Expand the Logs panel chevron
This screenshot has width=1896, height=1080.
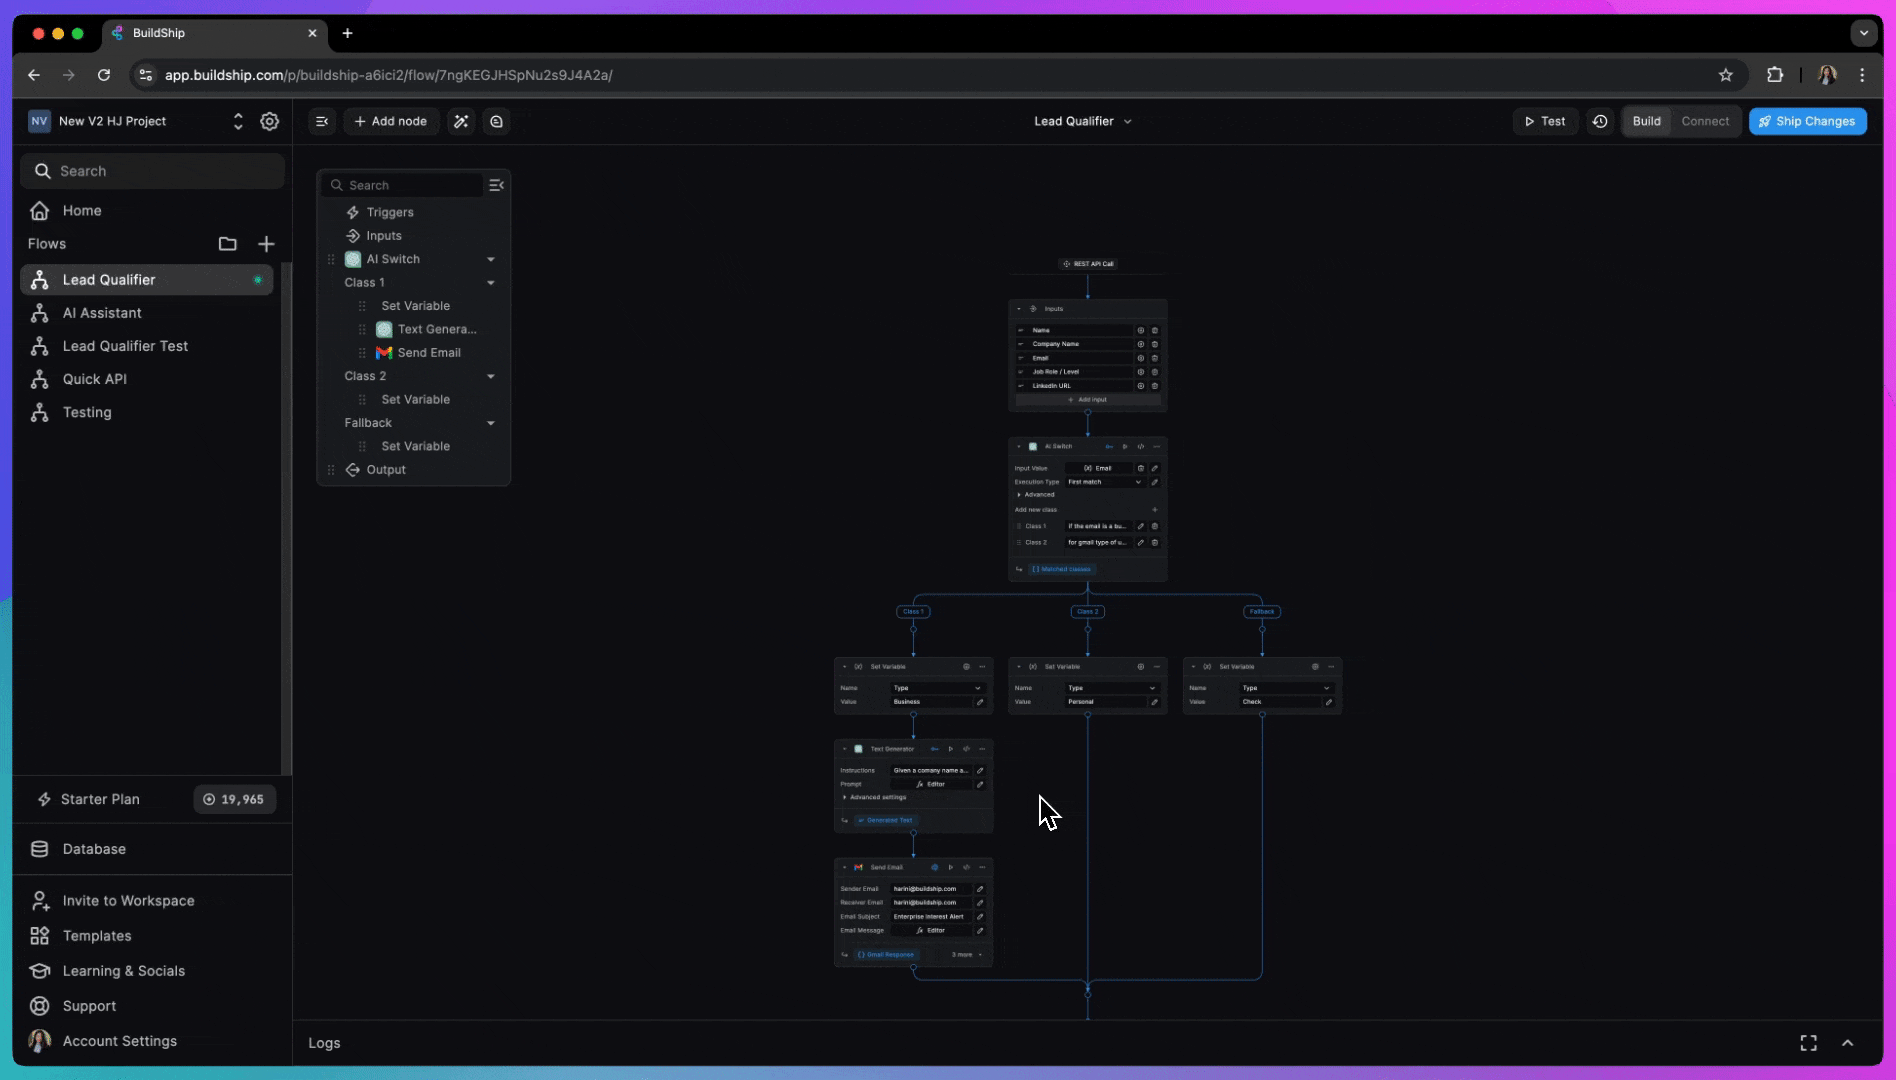[x=1848, y=1043]
